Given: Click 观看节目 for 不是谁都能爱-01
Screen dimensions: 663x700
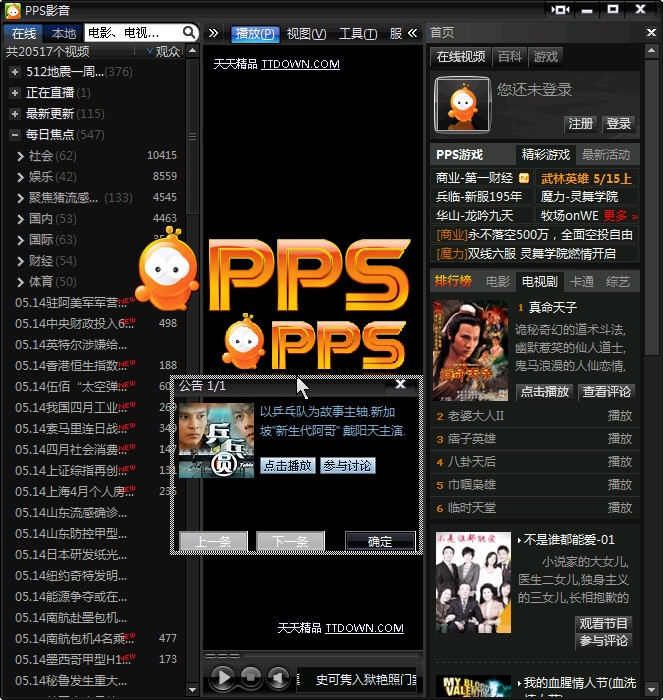Looking at the screenshot, I should 604,623.
